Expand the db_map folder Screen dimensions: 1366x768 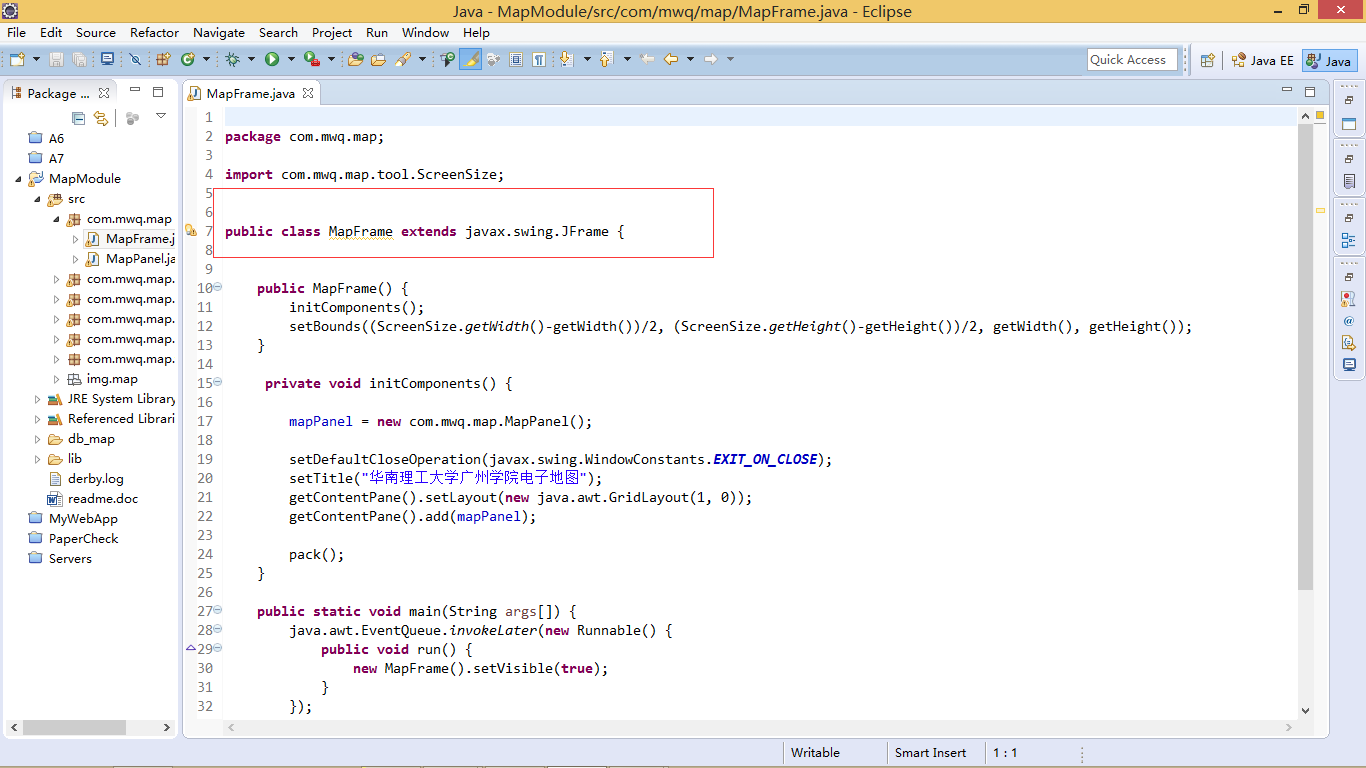(x=38, y=439)
